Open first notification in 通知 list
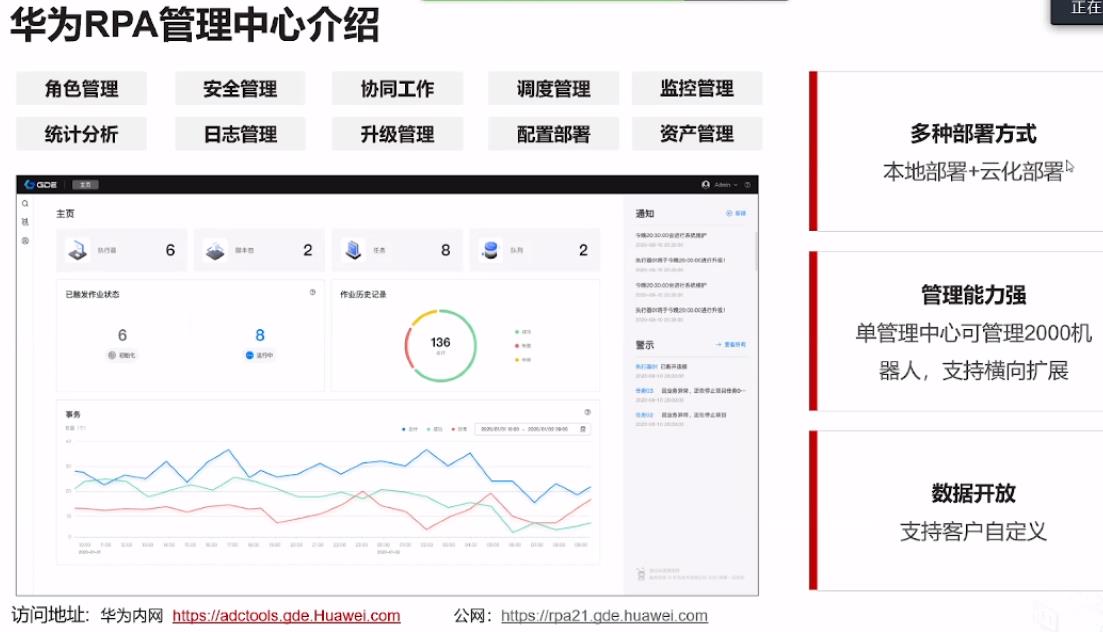The height and width of the screenshot is (632, 1103). click(x=671, y=239)
